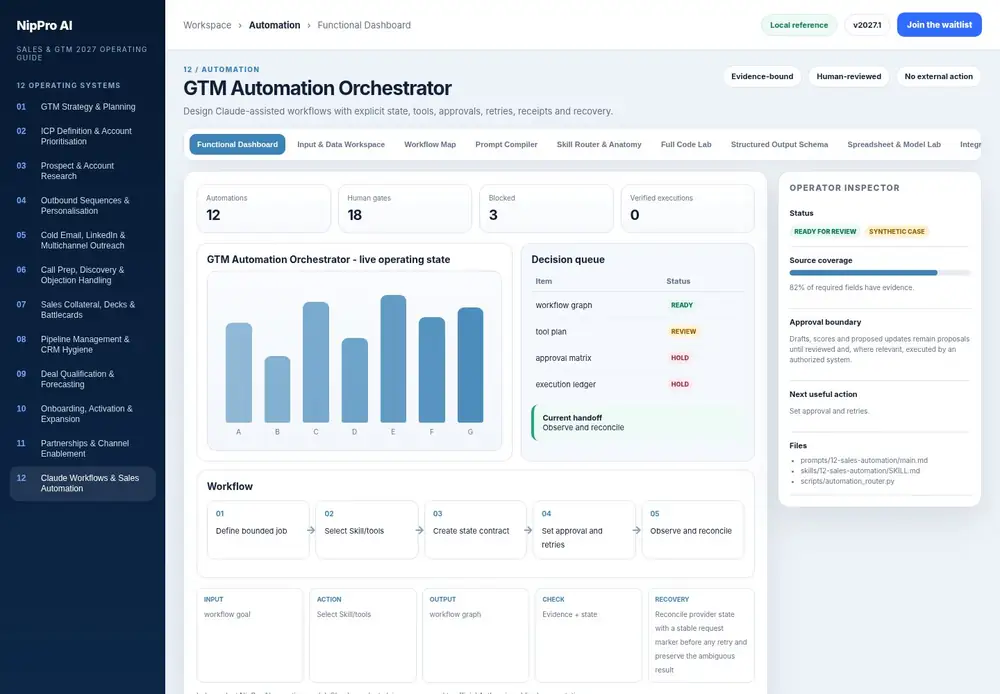Open the Workspace breadcrumb
The width and height of the screenshot is (1000, 694).
[207, 25]
